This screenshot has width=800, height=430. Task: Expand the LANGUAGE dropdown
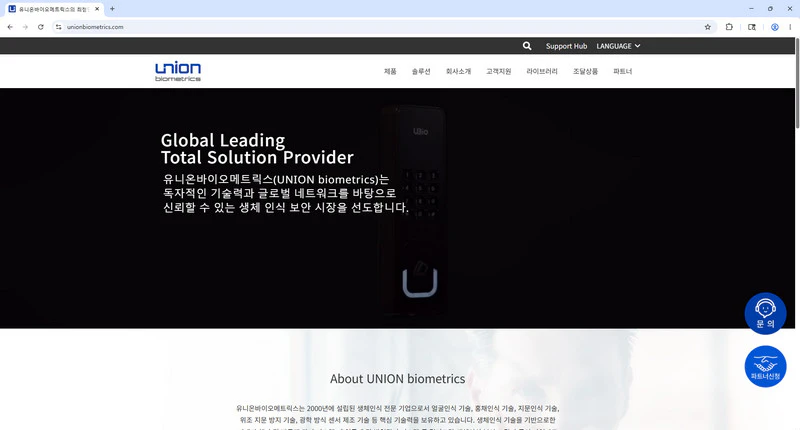tap(618, 46)
